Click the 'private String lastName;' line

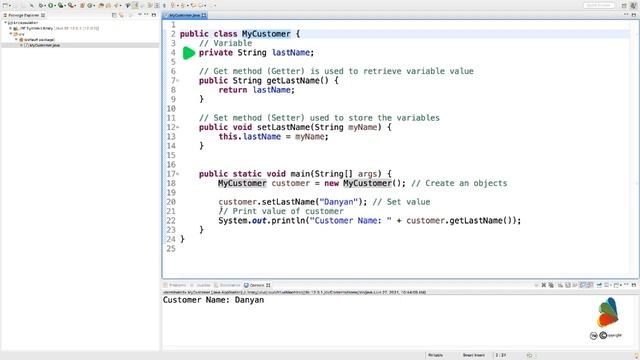[x=256, y=53]
